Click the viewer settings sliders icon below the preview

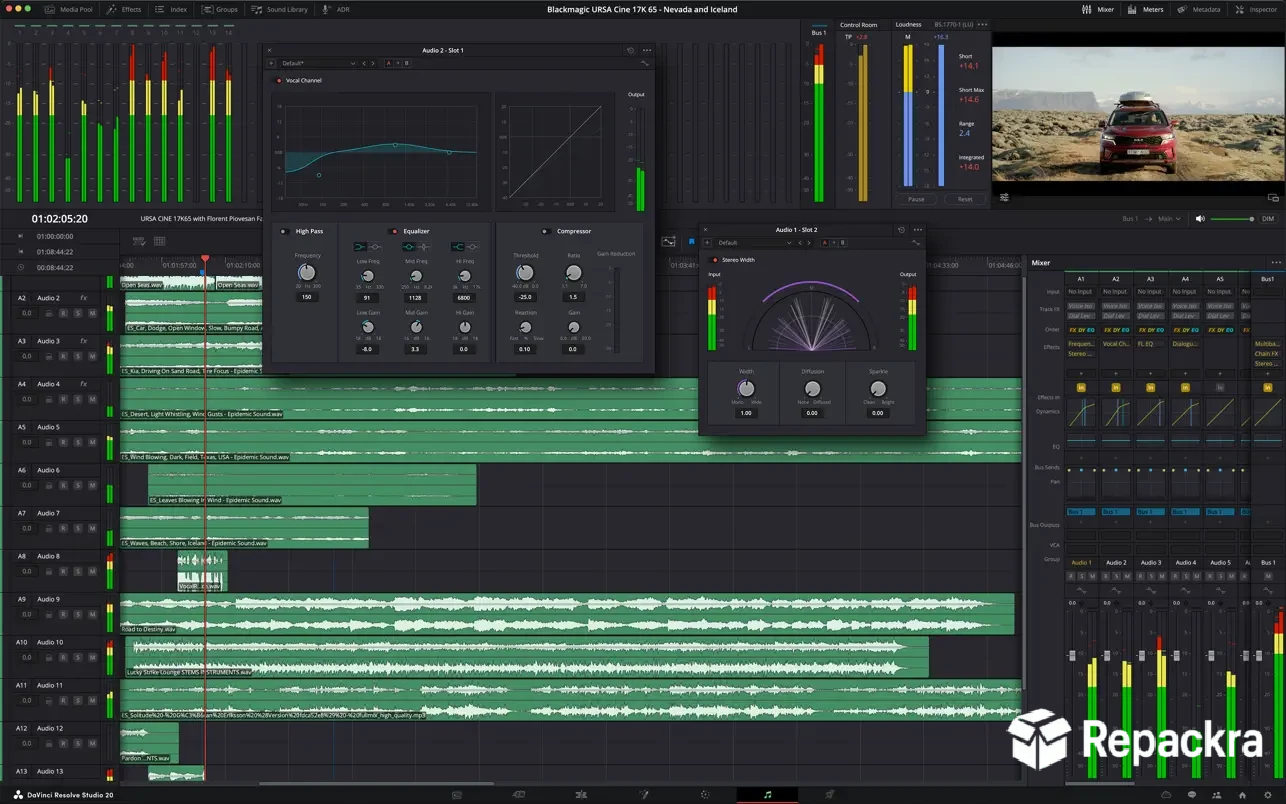1004,197
